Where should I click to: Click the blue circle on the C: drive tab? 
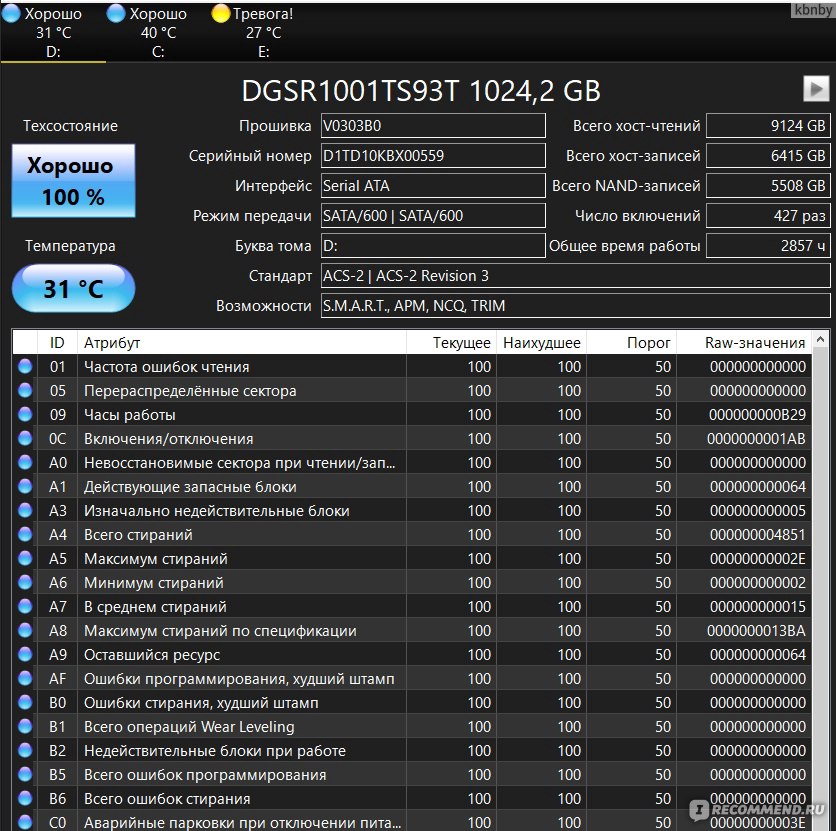pos(113,13)
